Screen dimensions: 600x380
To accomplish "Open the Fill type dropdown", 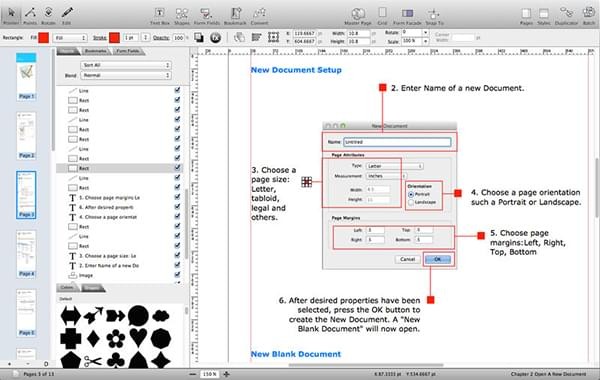I will 70,38.
